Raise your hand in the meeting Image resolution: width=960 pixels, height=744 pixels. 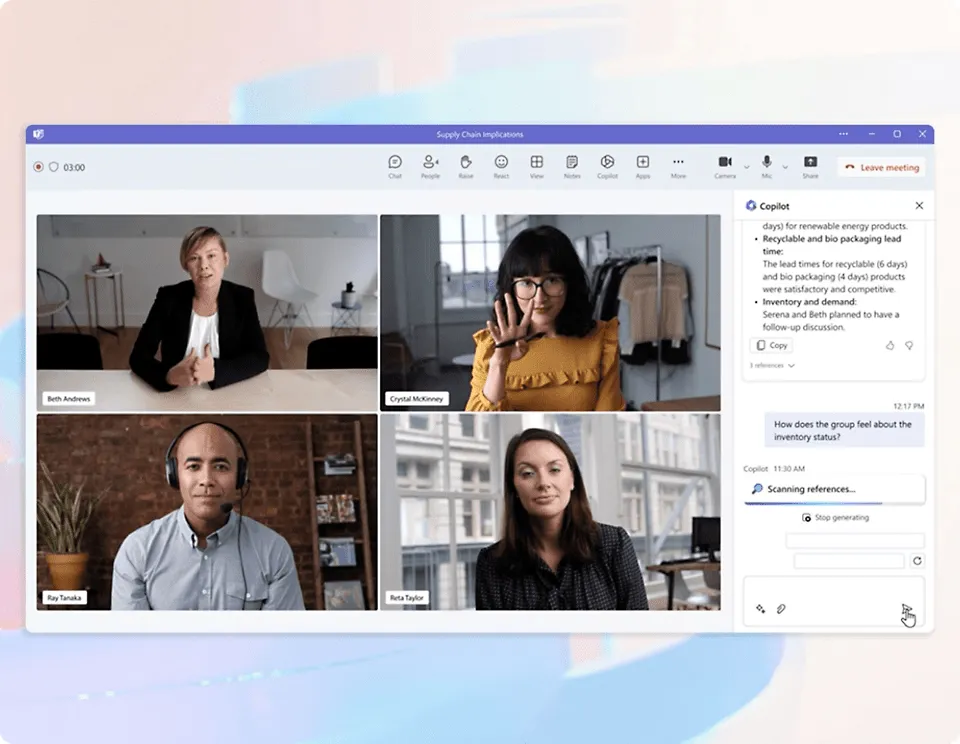[466, 166]
